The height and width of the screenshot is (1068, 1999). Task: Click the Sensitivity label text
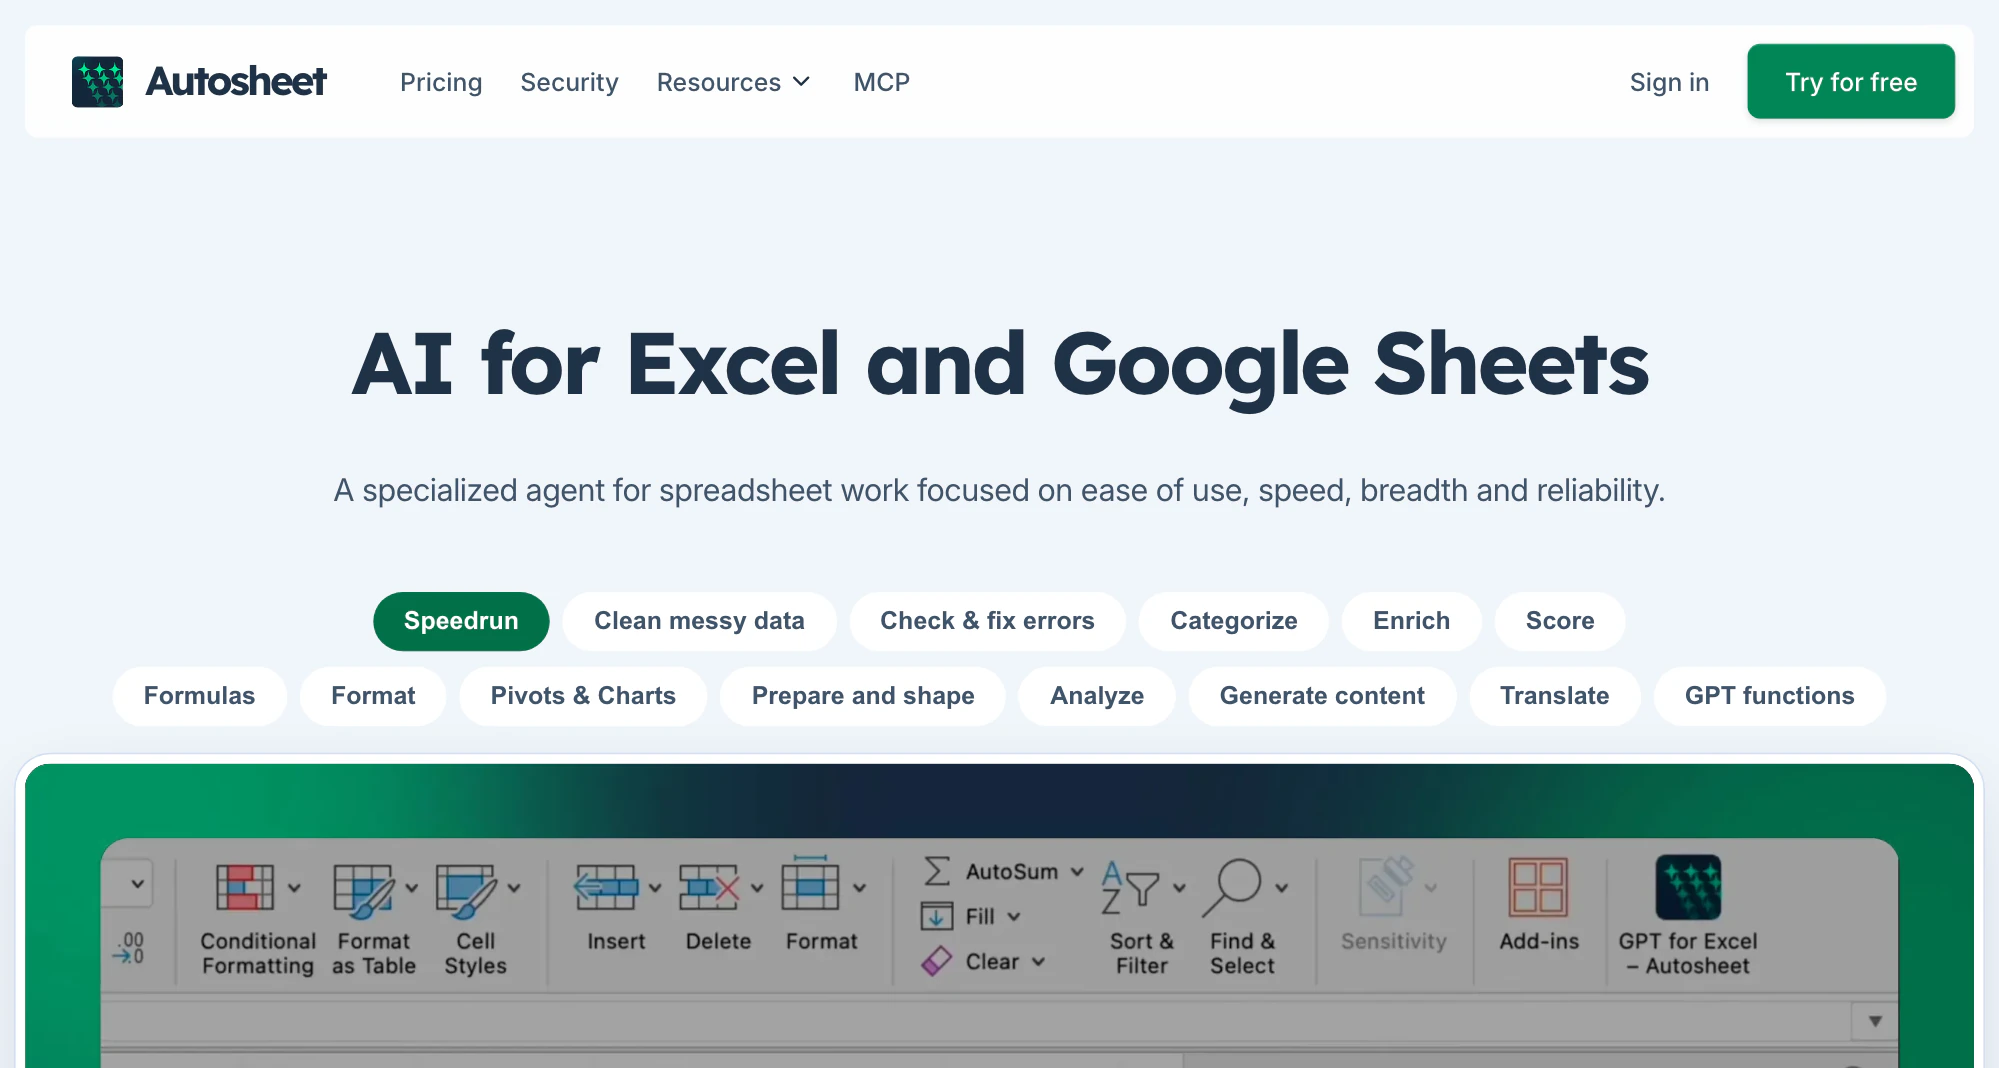coord(1393,942)
